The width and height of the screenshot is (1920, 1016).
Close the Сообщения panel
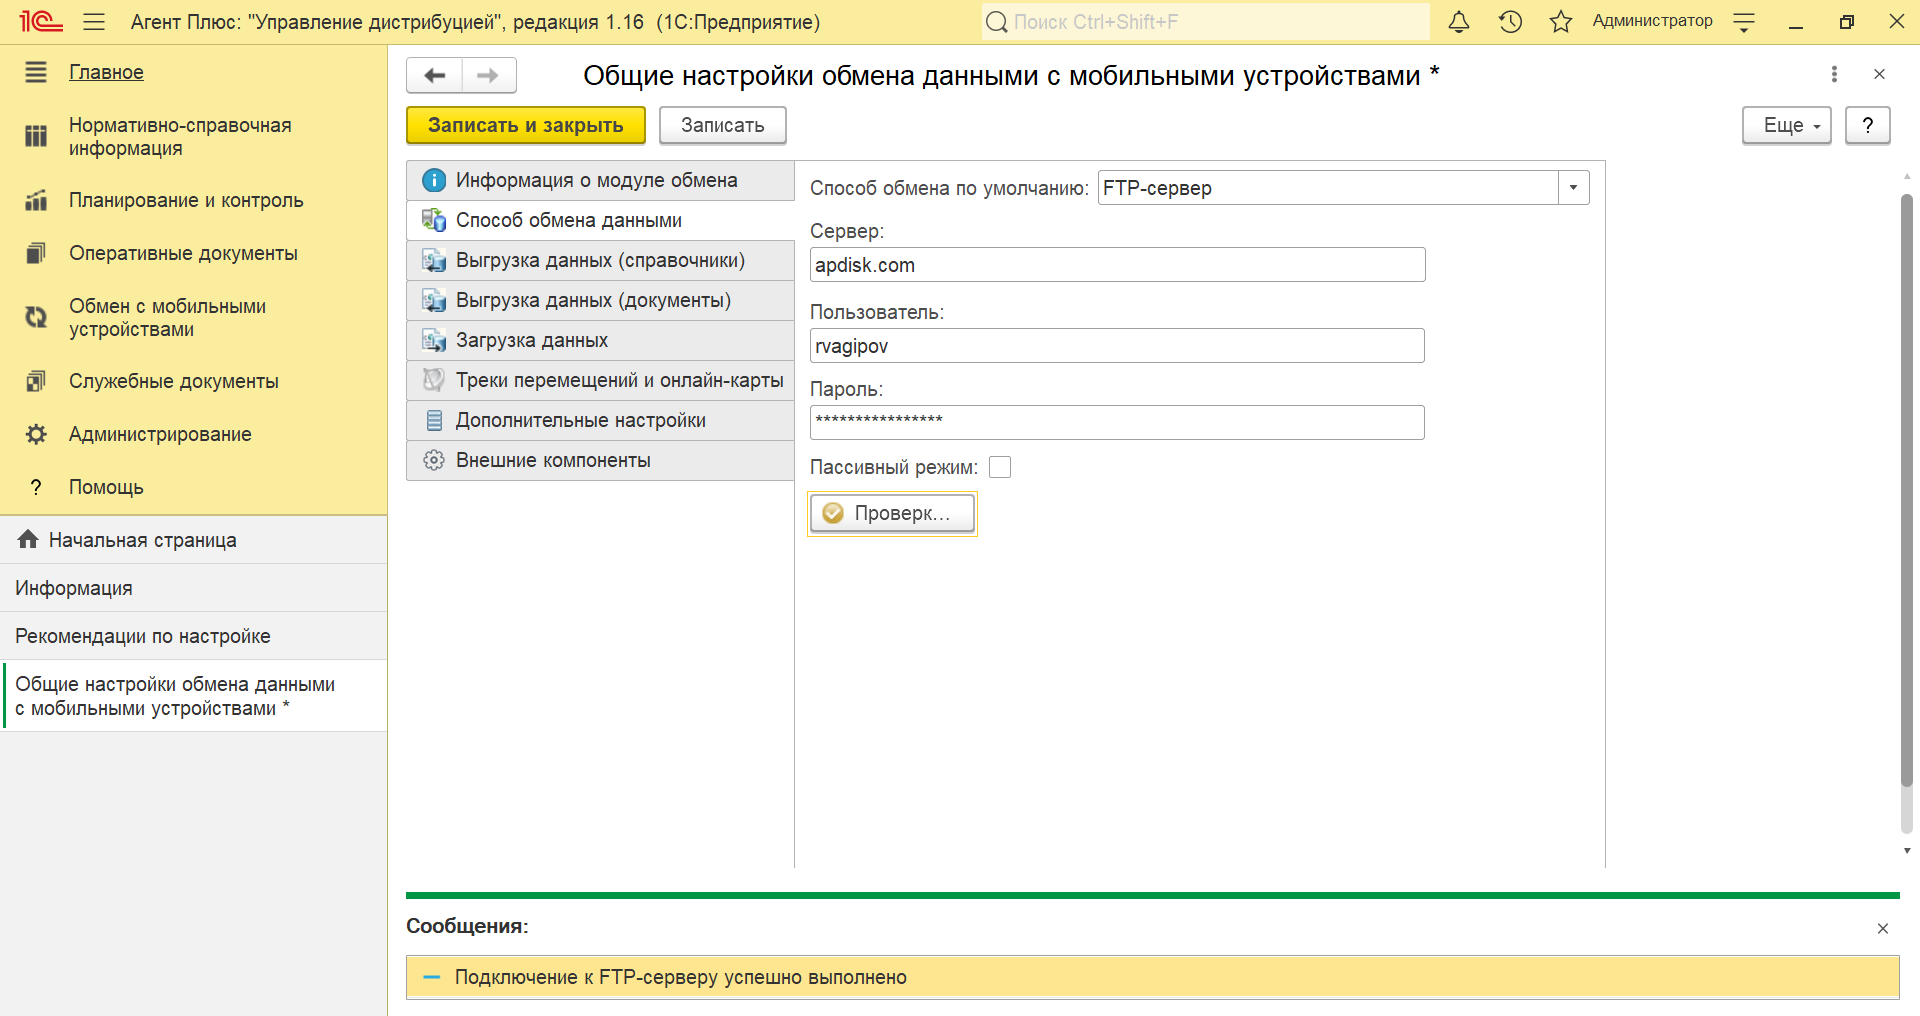[1882, 928]
